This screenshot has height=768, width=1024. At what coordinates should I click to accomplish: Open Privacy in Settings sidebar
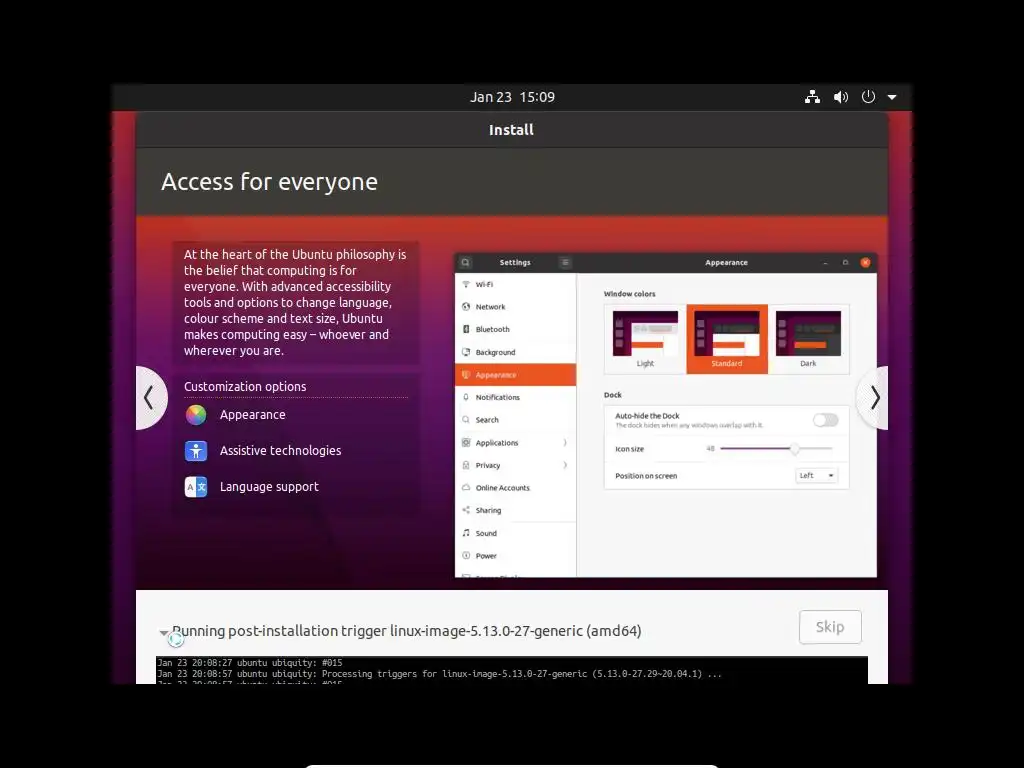515,466
